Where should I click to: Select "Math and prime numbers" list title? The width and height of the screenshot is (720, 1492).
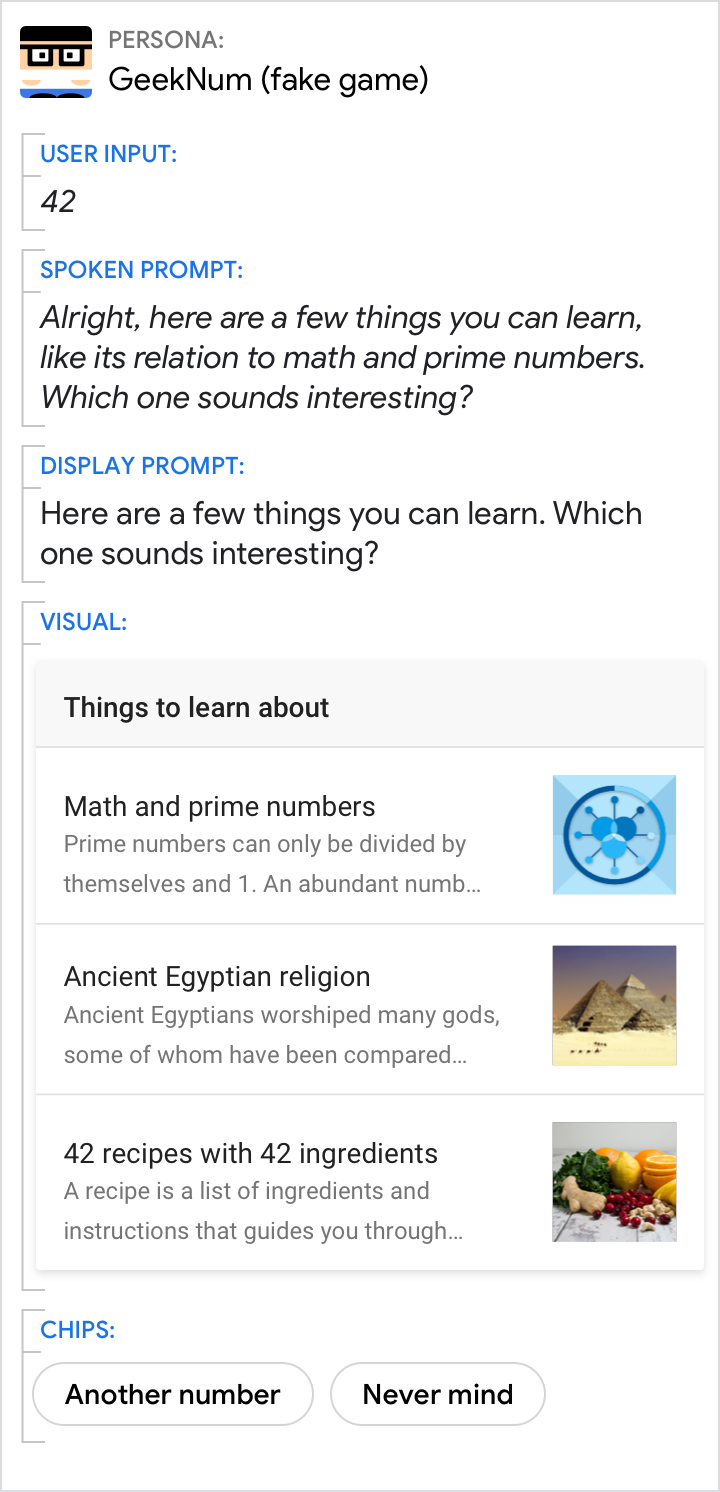click(x=219, y=807)
